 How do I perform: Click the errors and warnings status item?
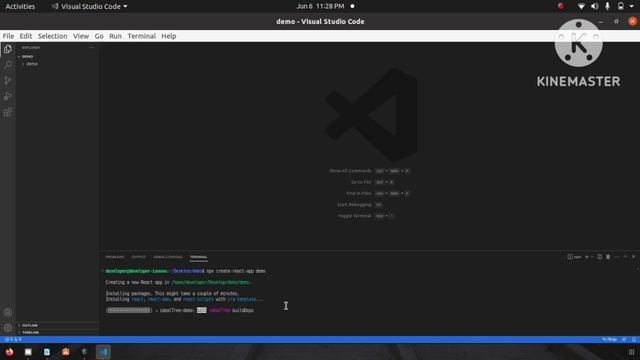click(x=13, y=339)
